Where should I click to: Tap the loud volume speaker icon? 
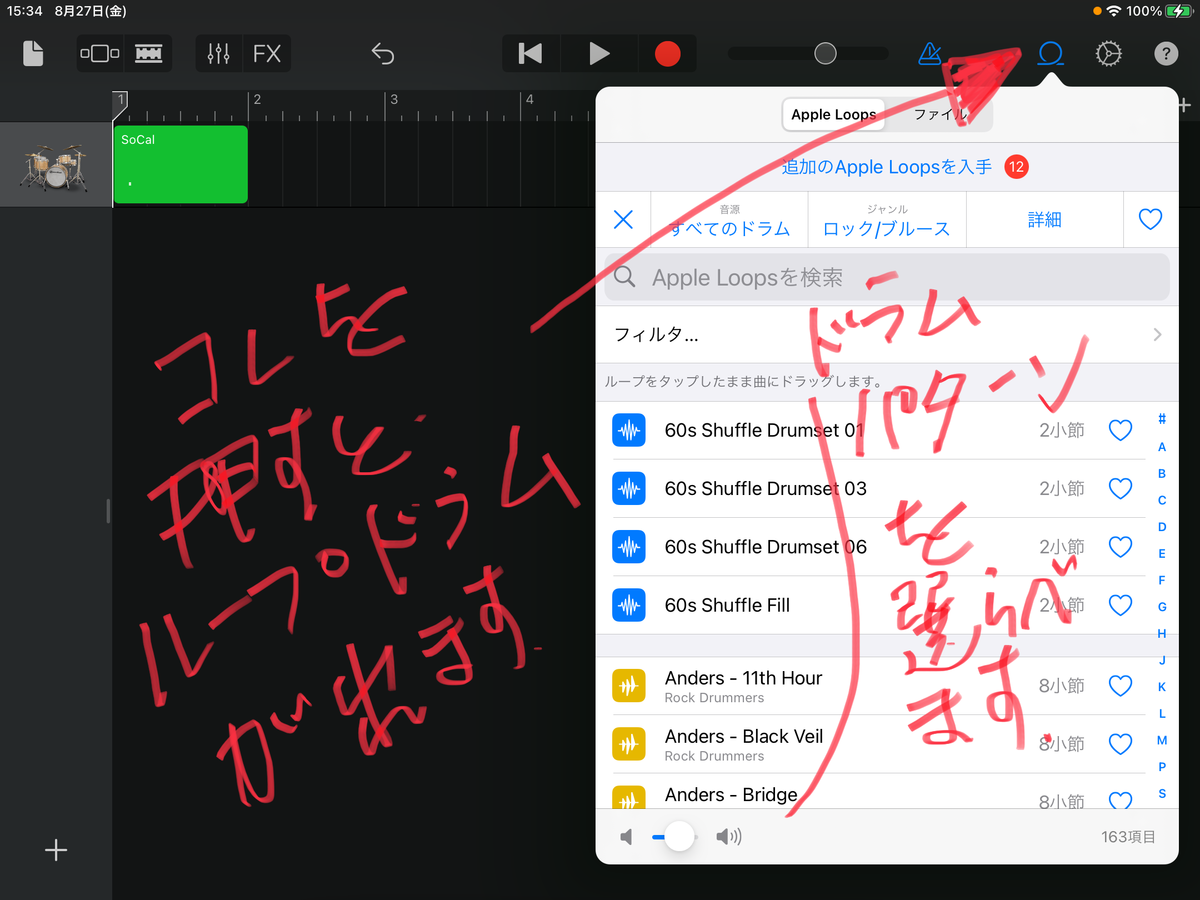(x=729, y=837)
